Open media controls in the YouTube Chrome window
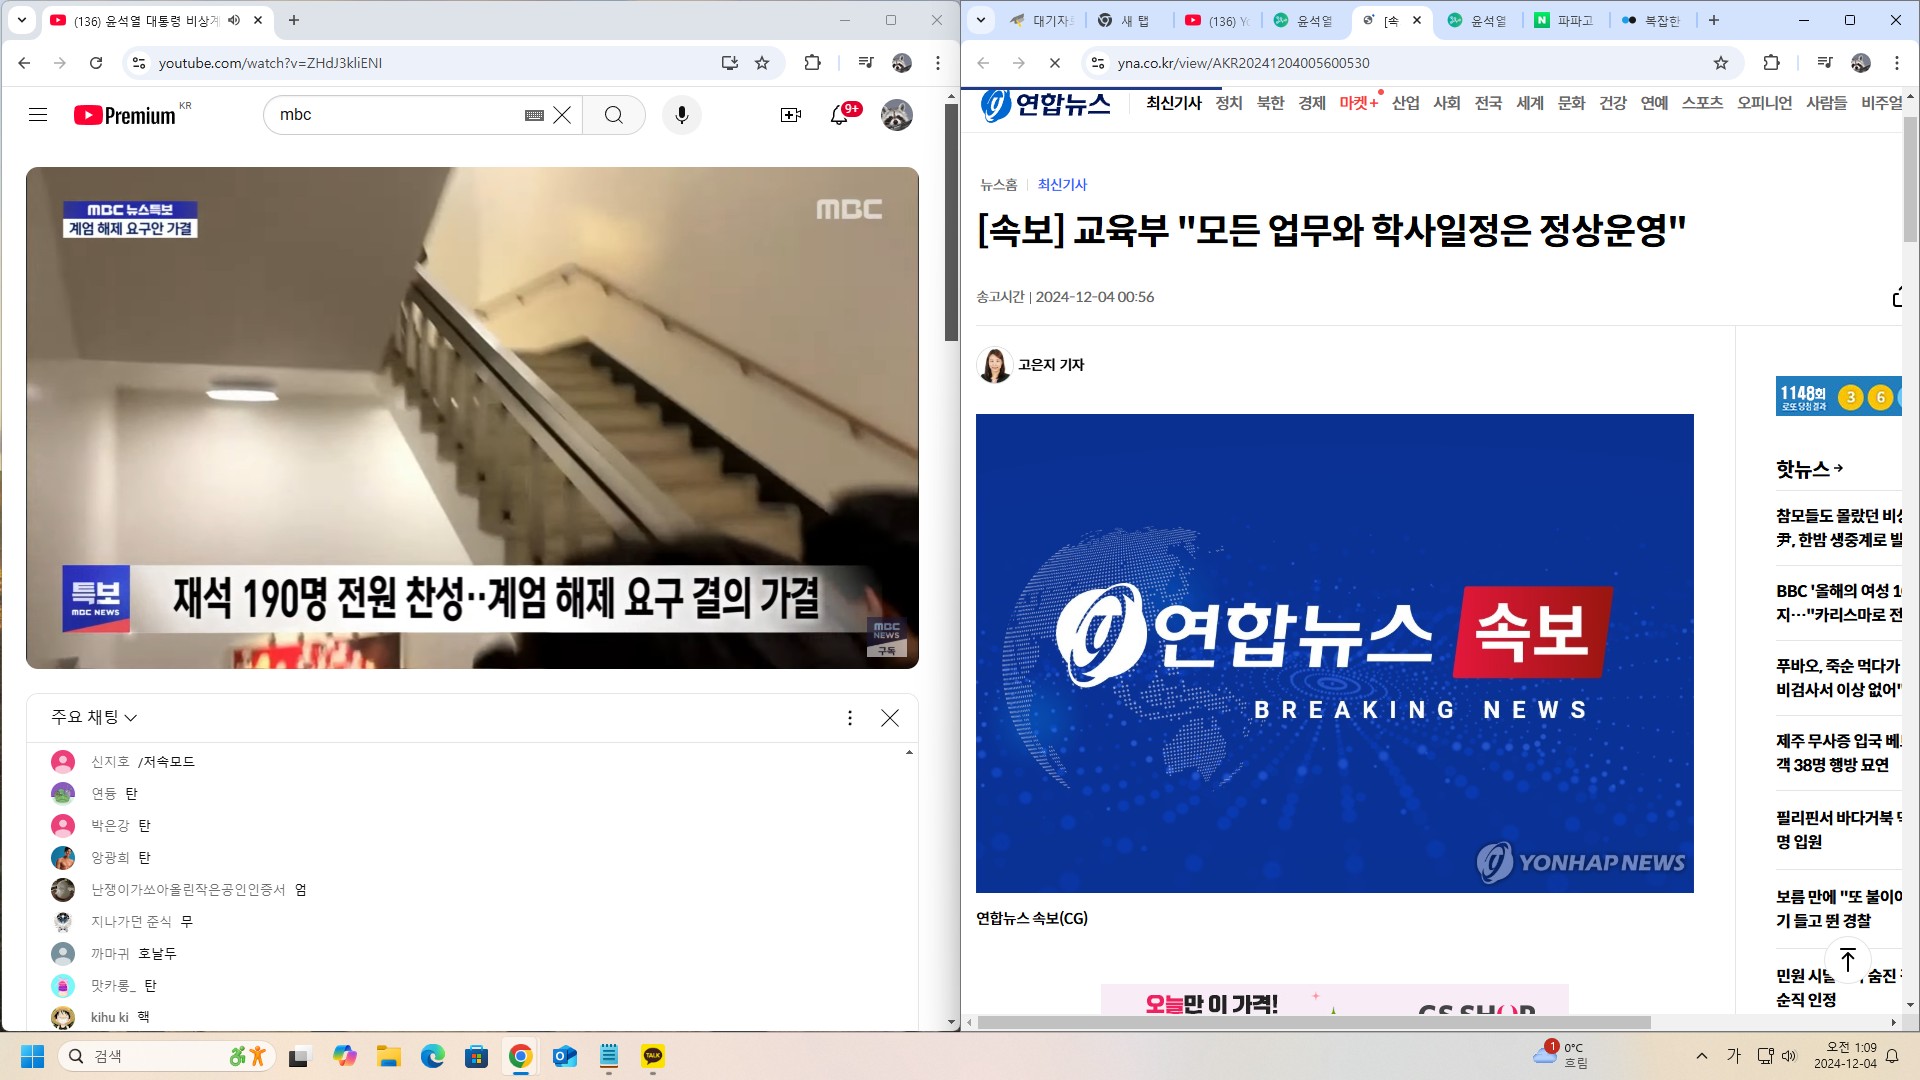This screenshot has width=1920, height=1080. pyautogui.click(x=866, y=63)
